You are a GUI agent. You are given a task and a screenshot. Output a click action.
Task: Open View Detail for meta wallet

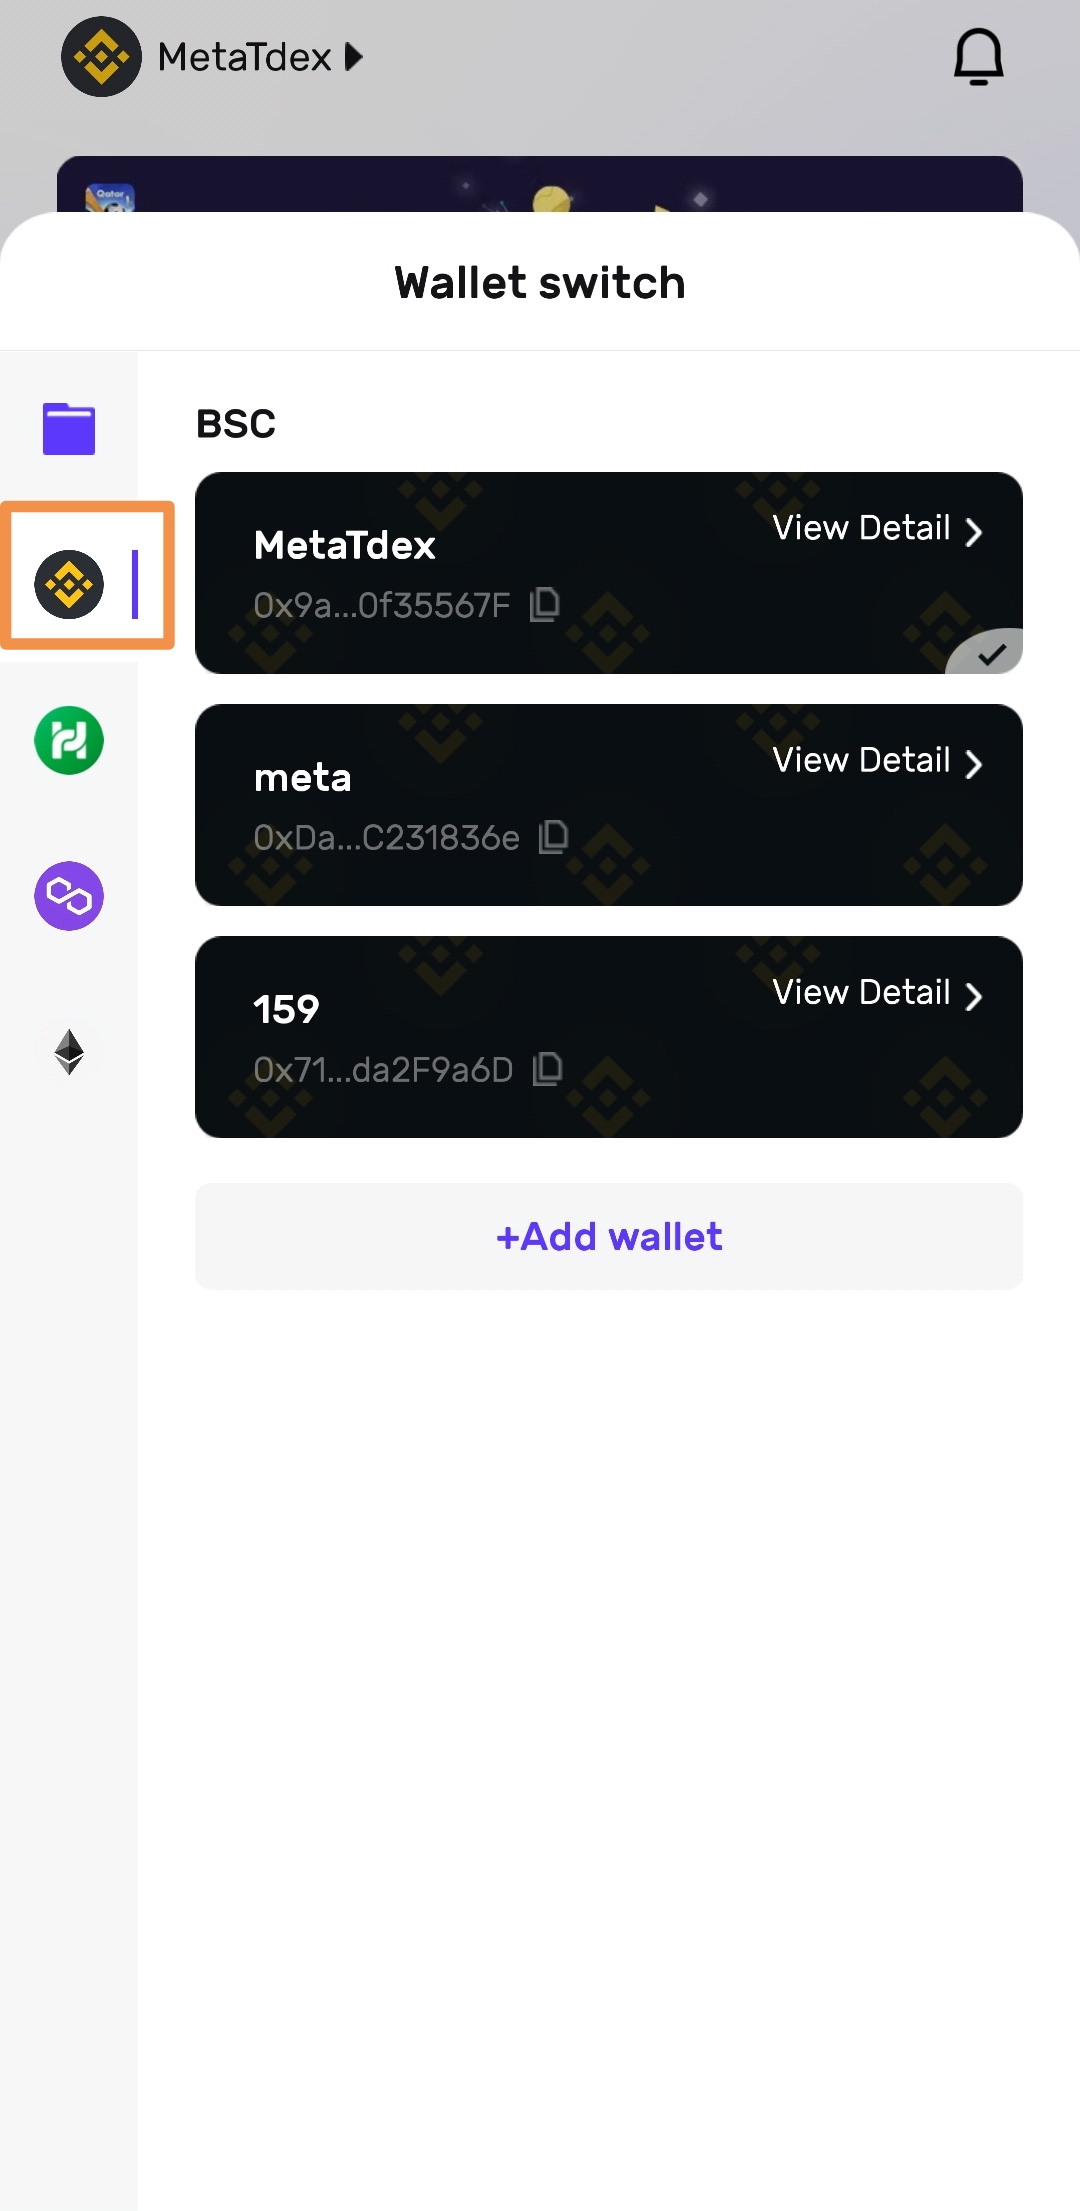[877, 761]
